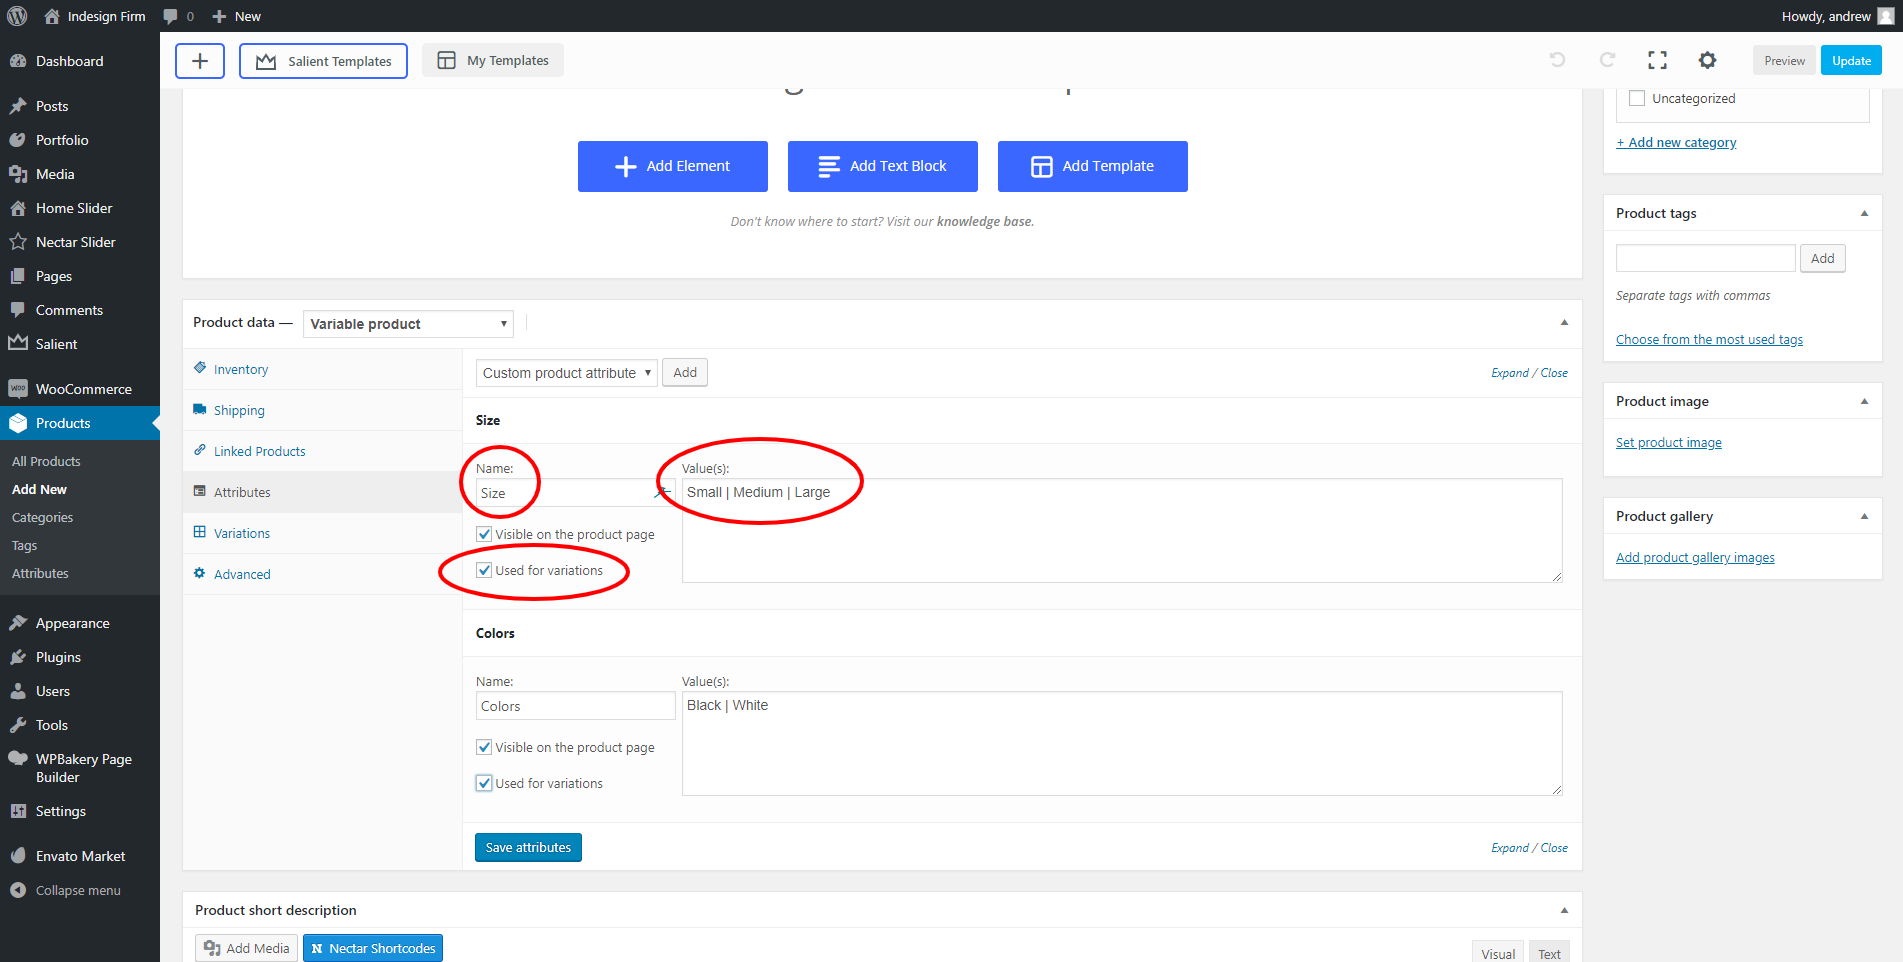1903x962 pixels.
Task: Switch to the Variations tab
Action: 242,533
